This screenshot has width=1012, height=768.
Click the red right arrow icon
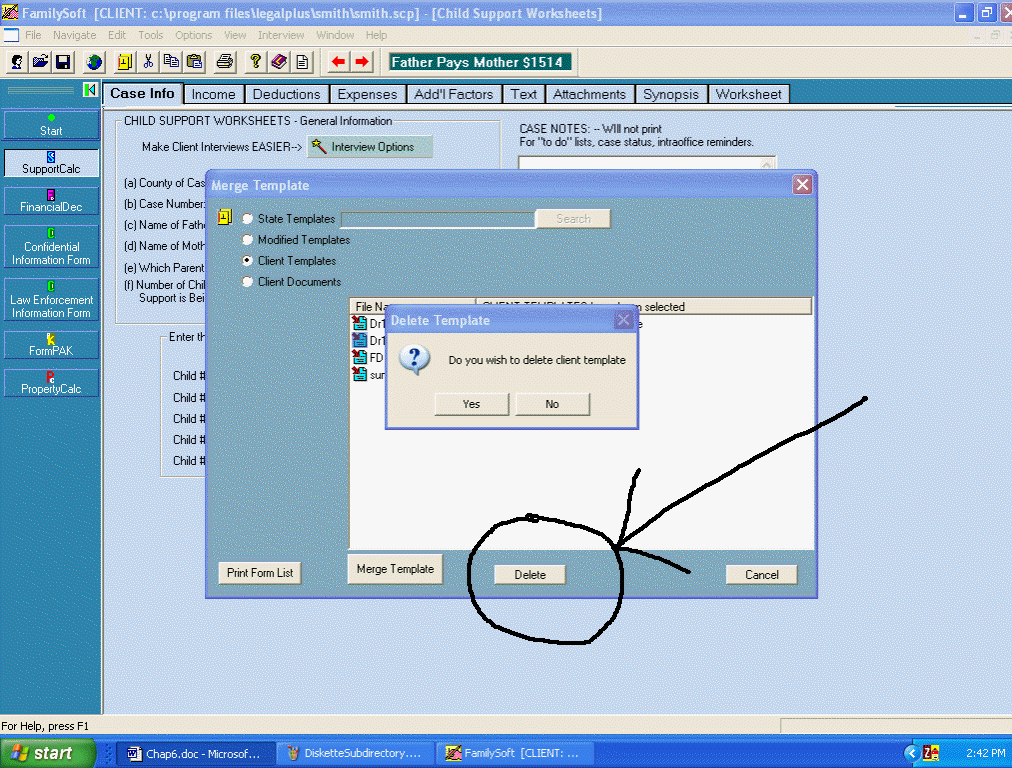[x=362, y=62]
